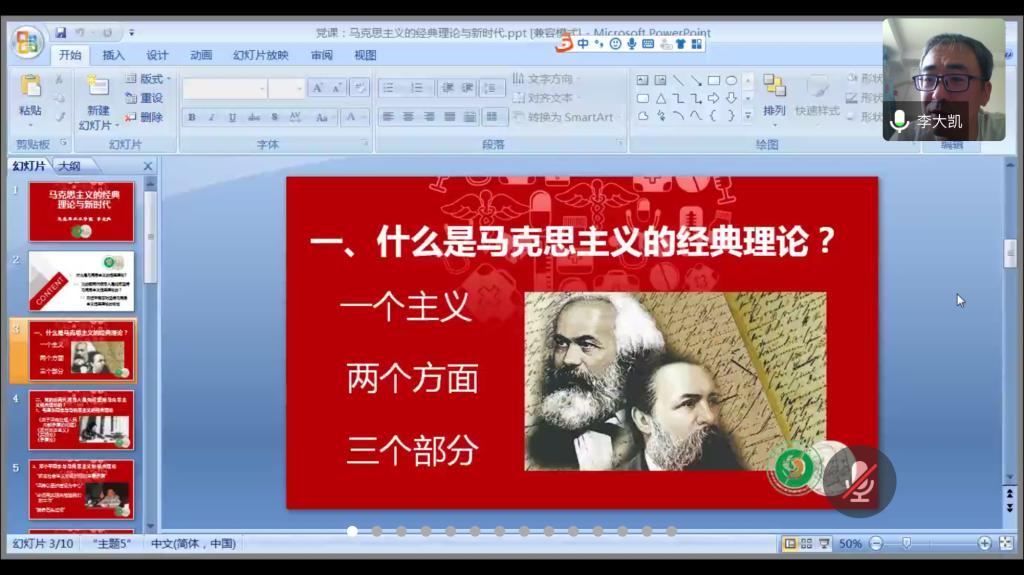1024x575 pixels.
Task: Click the Save icon in quick access toolbar
Action: click(x=61, y=33)
